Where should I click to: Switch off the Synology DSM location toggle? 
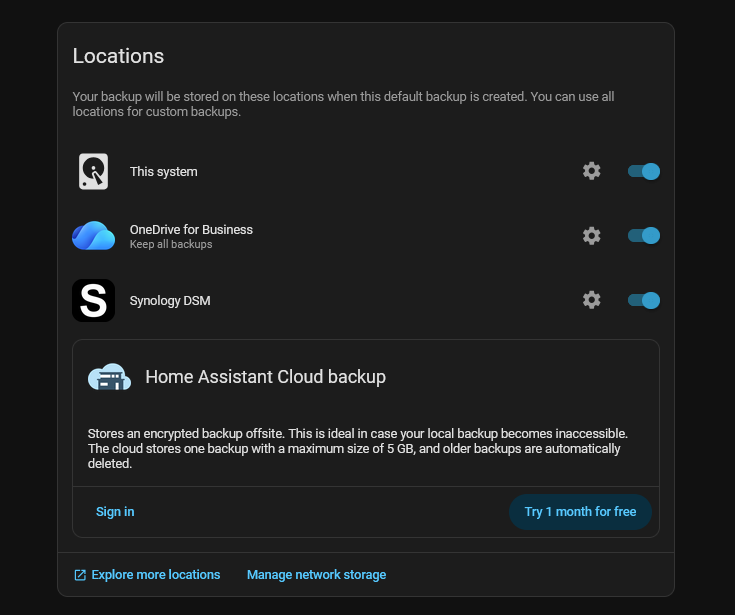tap(643, 300)
